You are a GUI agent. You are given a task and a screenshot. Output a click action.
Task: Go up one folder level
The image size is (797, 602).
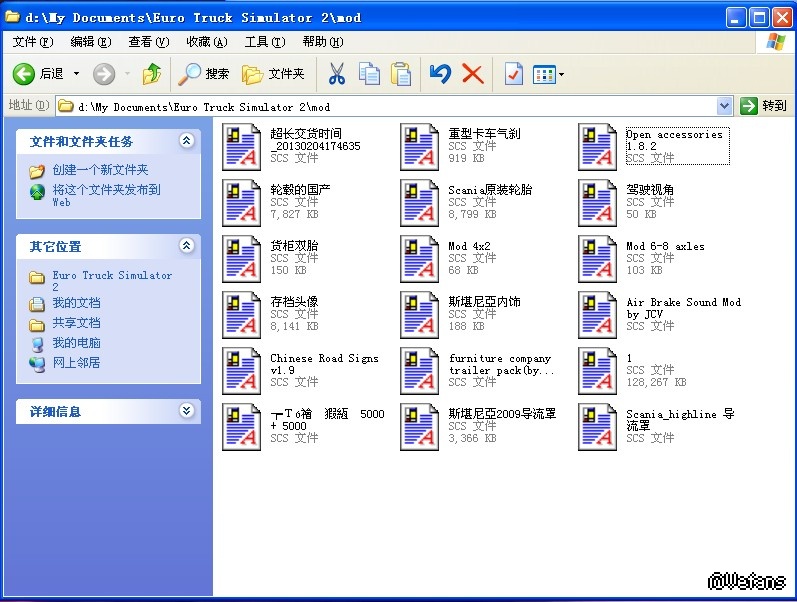tap(152, 73)
